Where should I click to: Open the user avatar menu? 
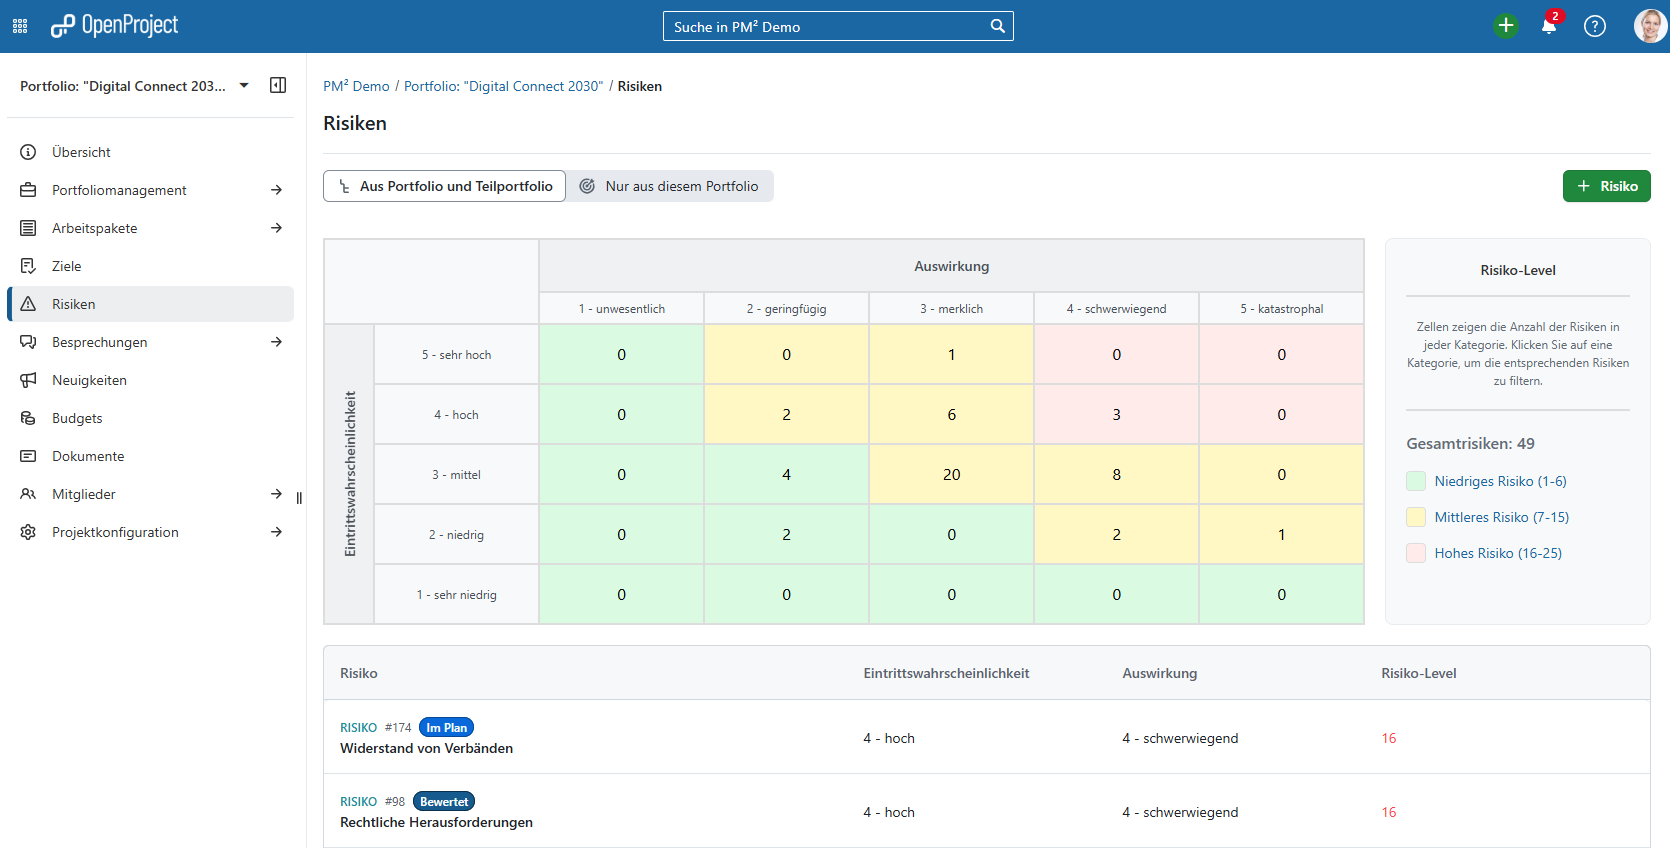point(1649,26)
